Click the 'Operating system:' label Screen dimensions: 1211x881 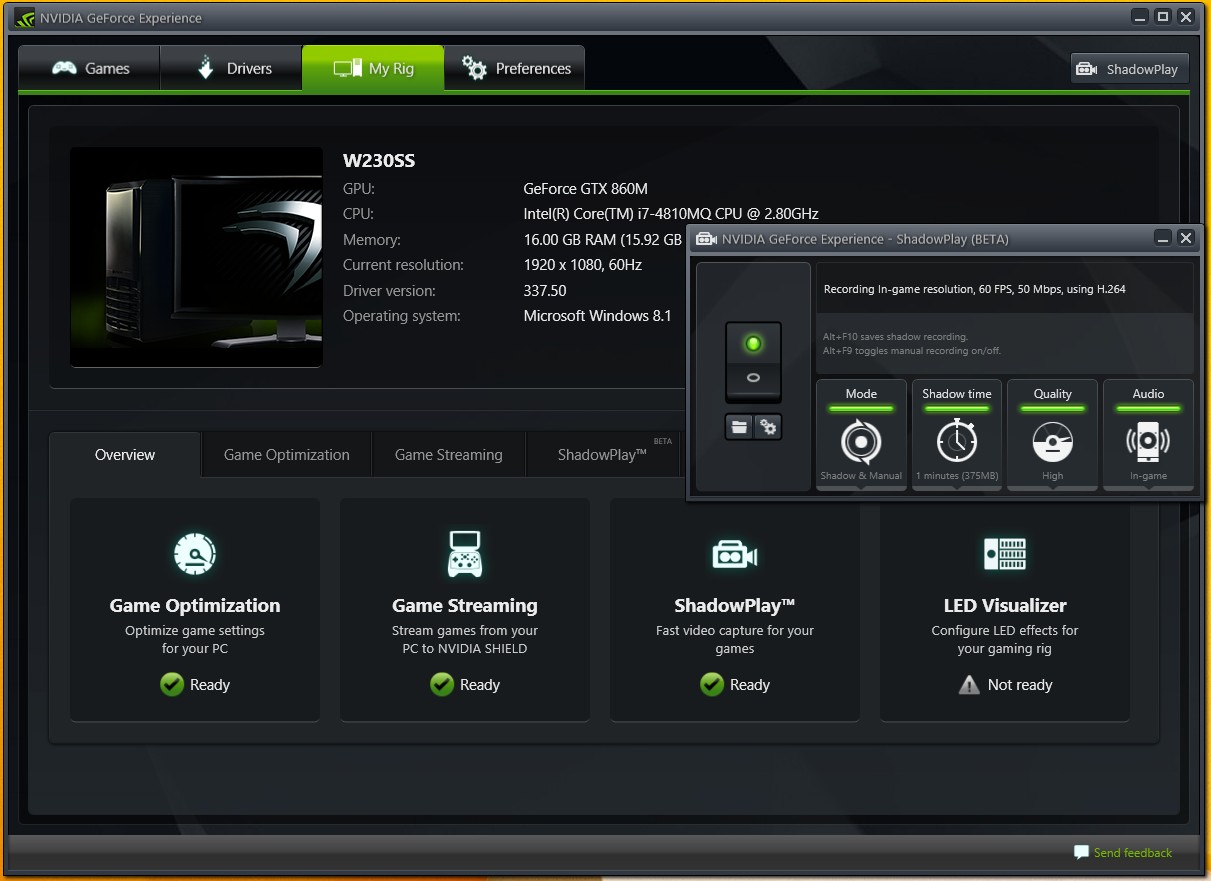(402, 316)
